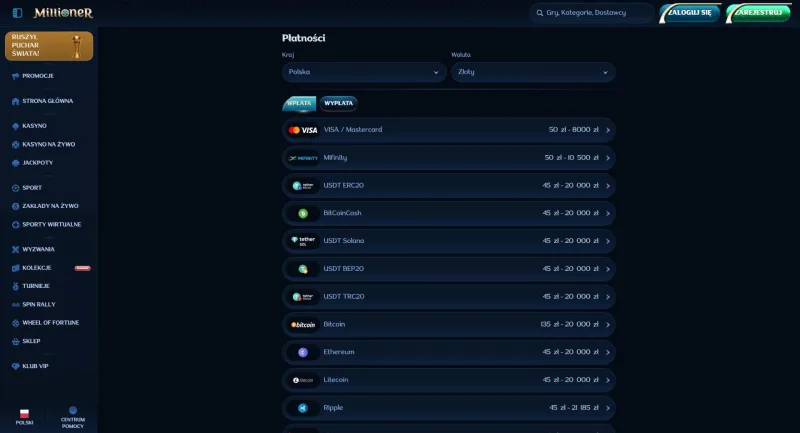Open the Waluta dropdown showing Złoty
The width and height of the screenshot is (800, 433).
pyautogui.click(x=533, y=72)
